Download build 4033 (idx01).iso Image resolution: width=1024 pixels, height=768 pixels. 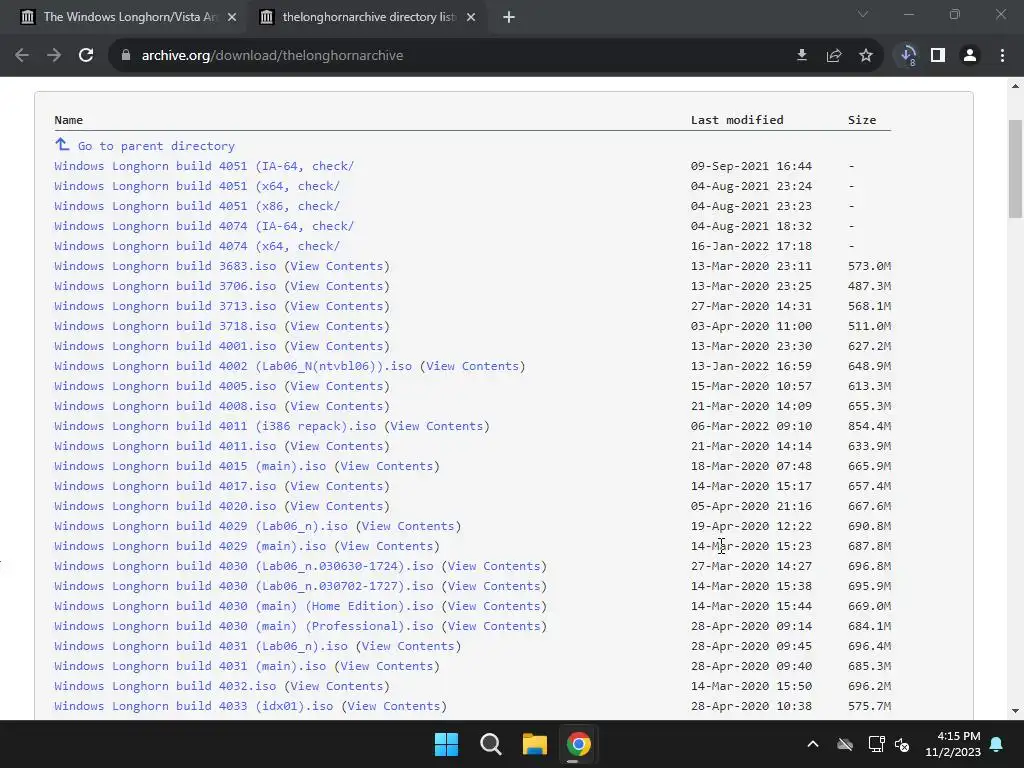click(x=193, y=706)
